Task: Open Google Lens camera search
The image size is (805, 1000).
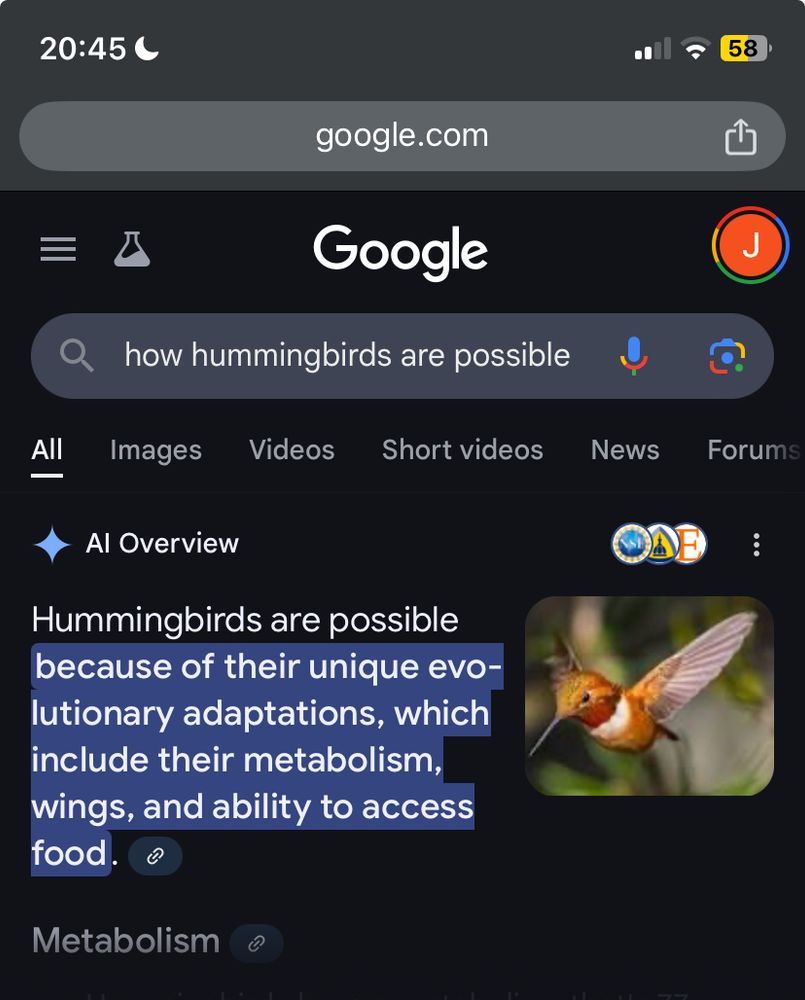Action: [727, 357]
